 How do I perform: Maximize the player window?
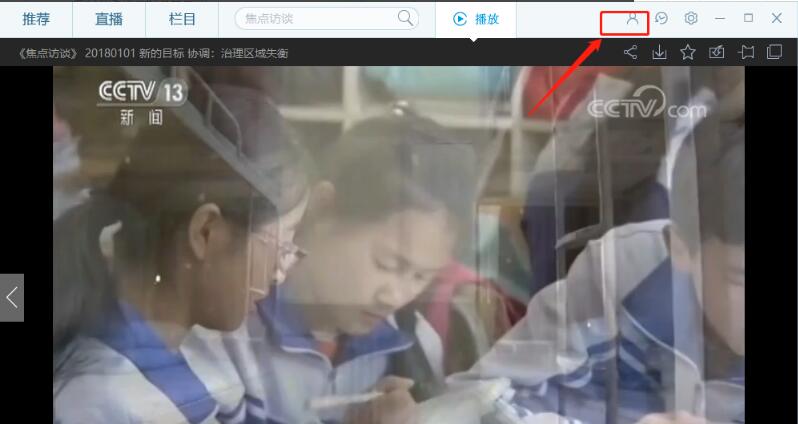pyautogui.click(x=748, y=19)
